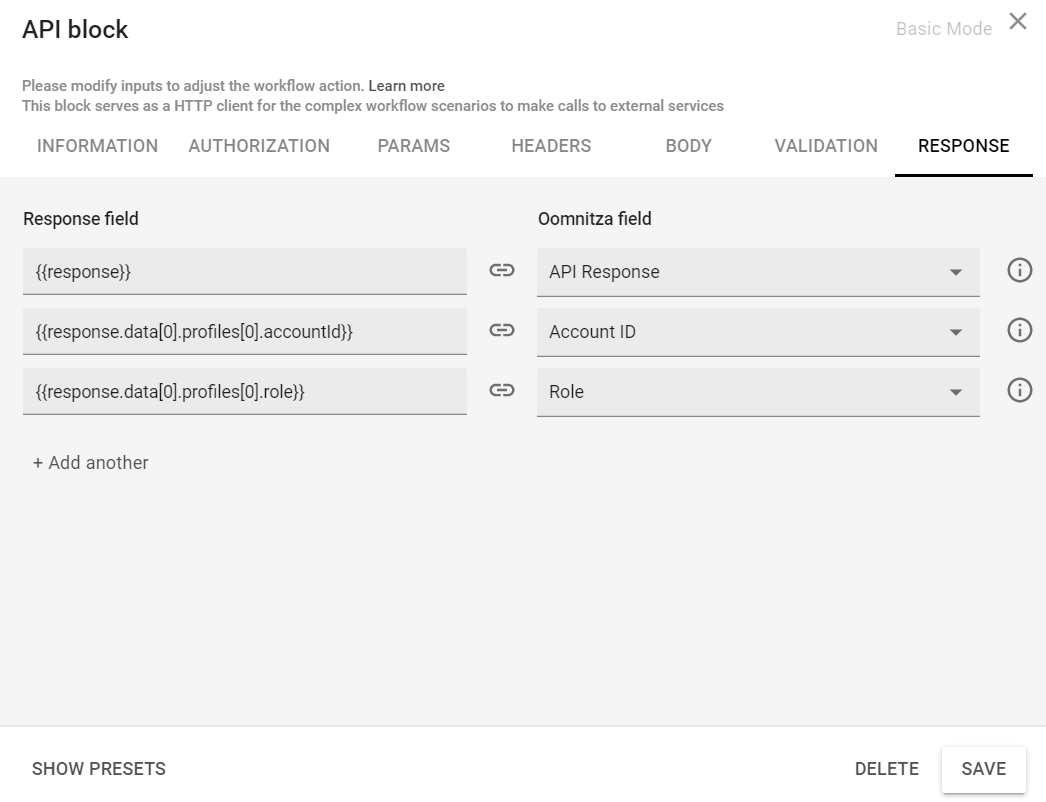Switch to the AUTHORIZATION tab

[258, 146]
